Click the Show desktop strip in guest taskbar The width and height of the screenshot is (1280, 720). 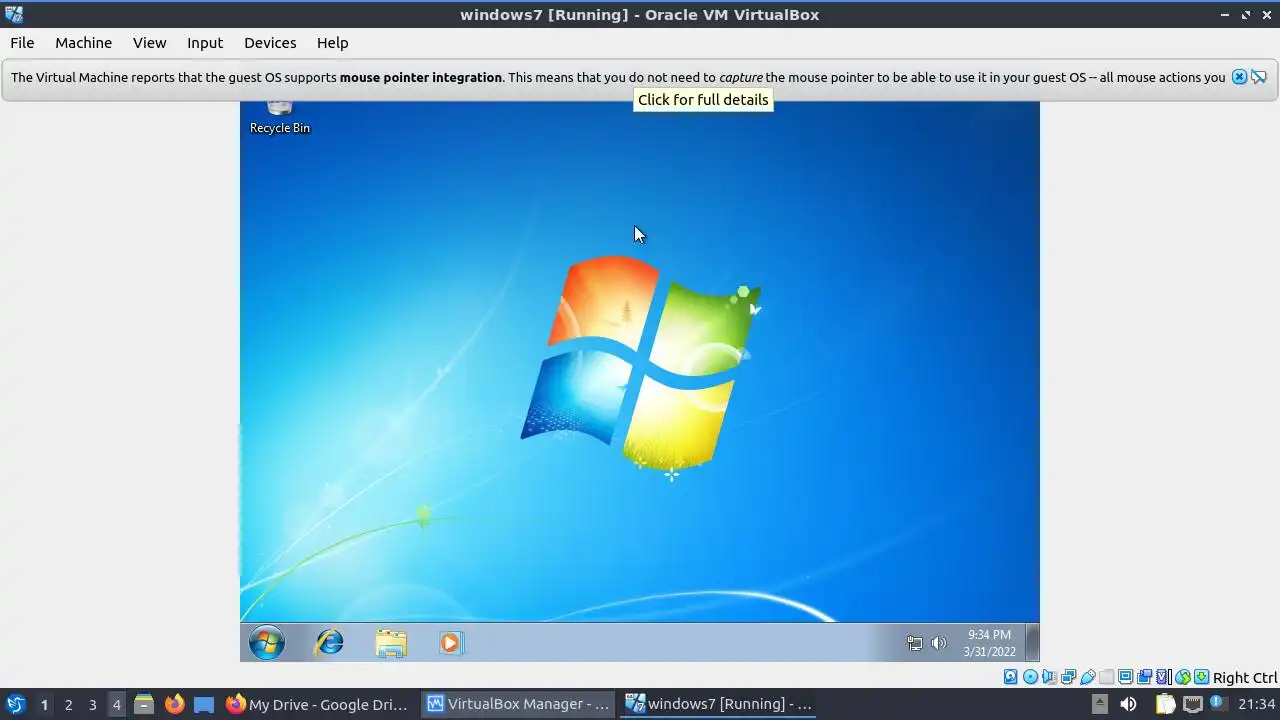pyautogui.click(x=1033, y=643)
